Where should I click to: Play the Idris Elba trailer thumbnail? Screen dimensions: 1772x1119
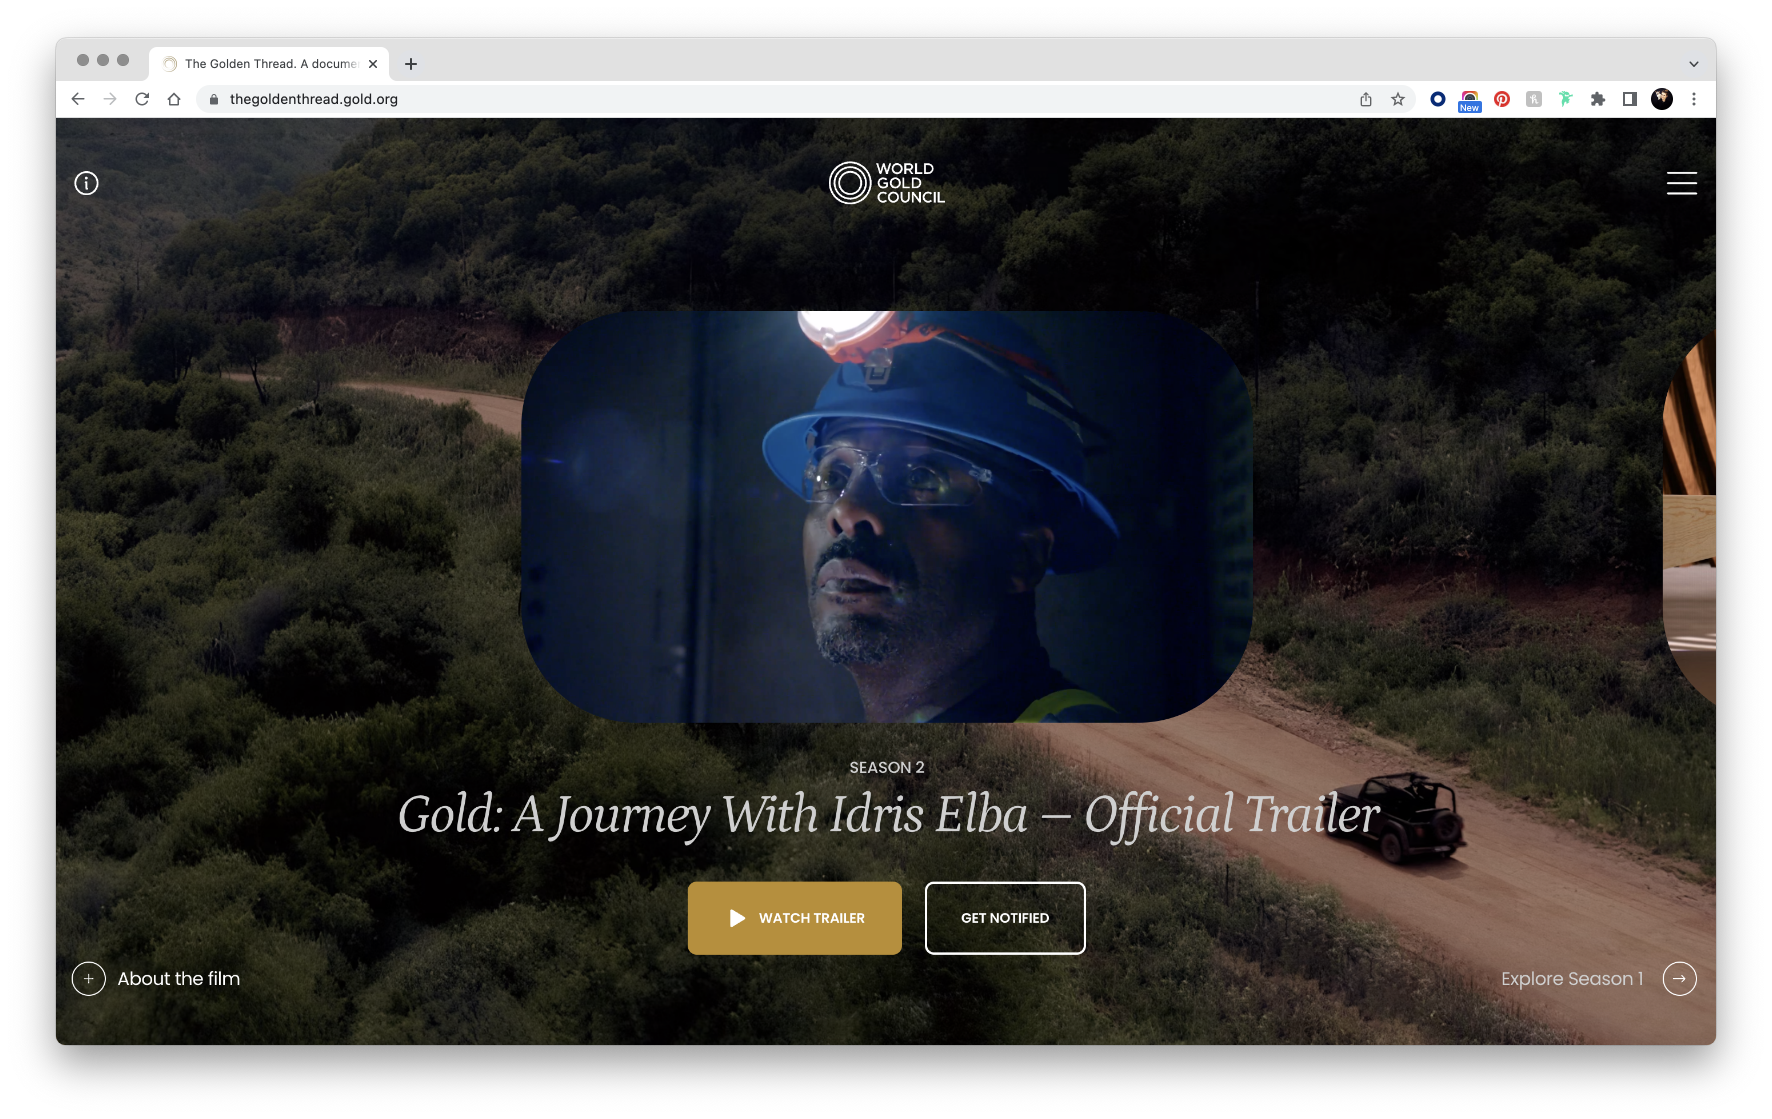point(886,517)
